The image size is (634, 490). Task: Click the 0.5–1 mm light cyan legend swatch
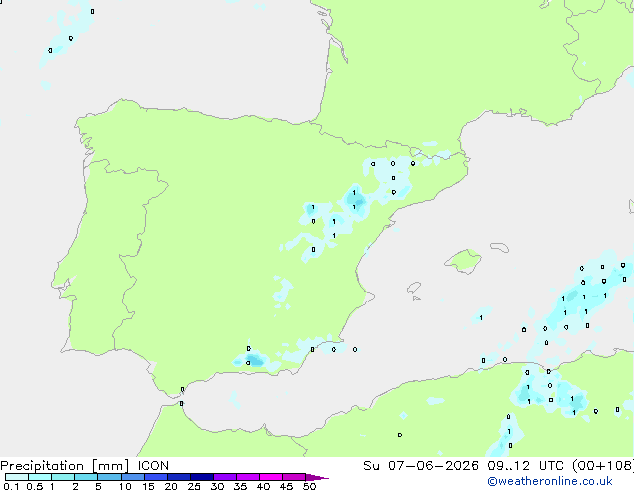[40, 477]
